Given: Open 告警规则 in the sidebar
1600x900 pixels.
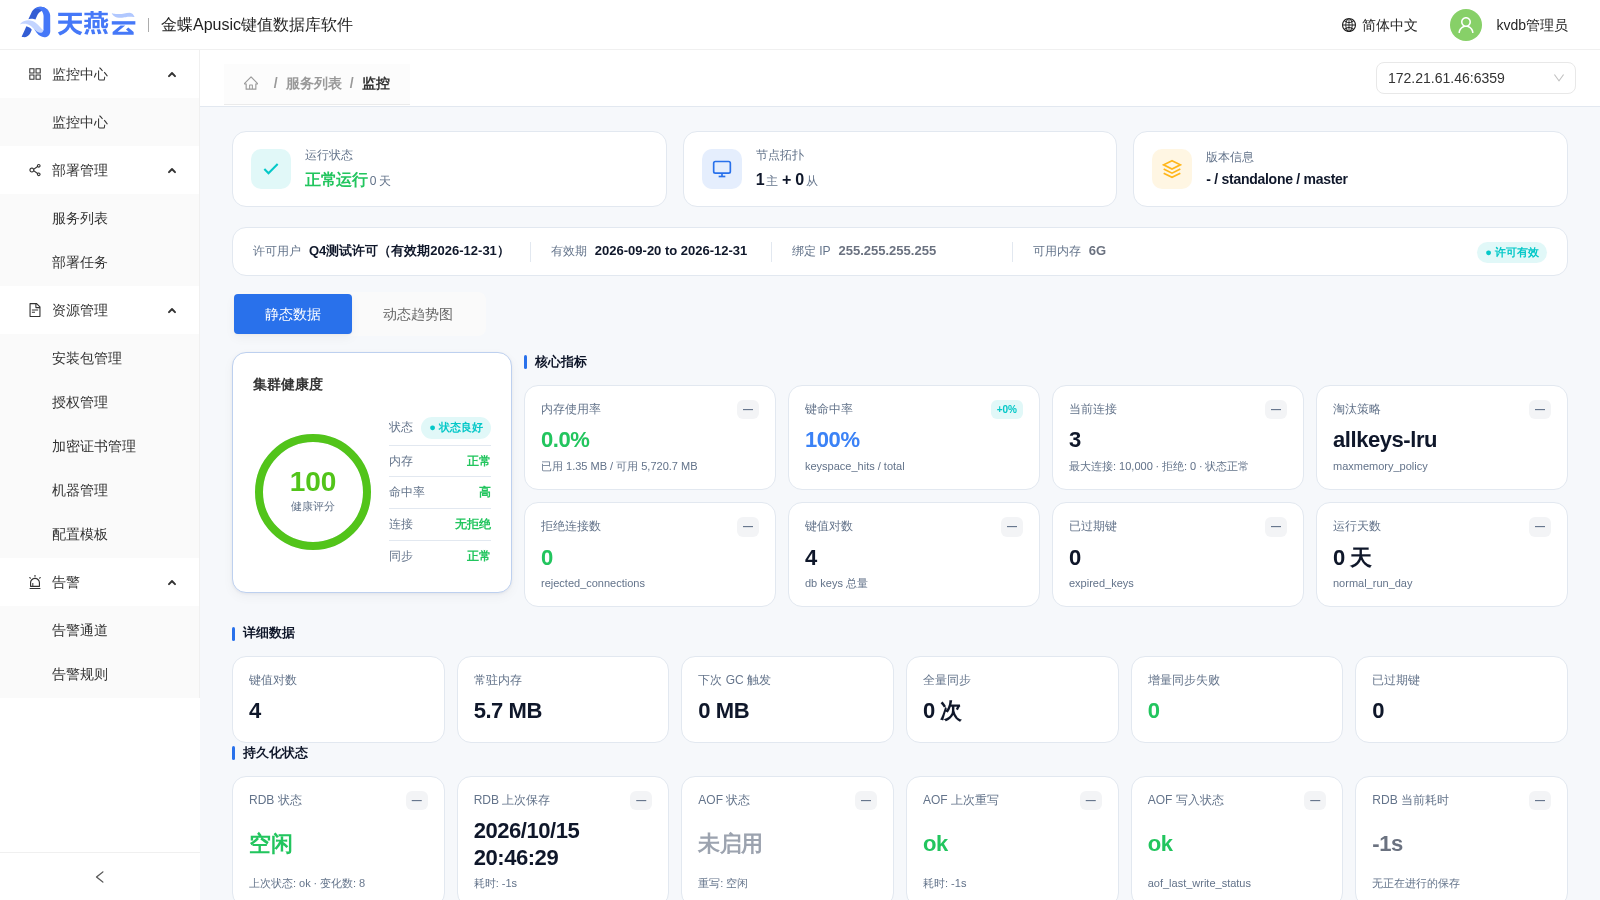Looking at the screenshot, I should click(100, 674).
